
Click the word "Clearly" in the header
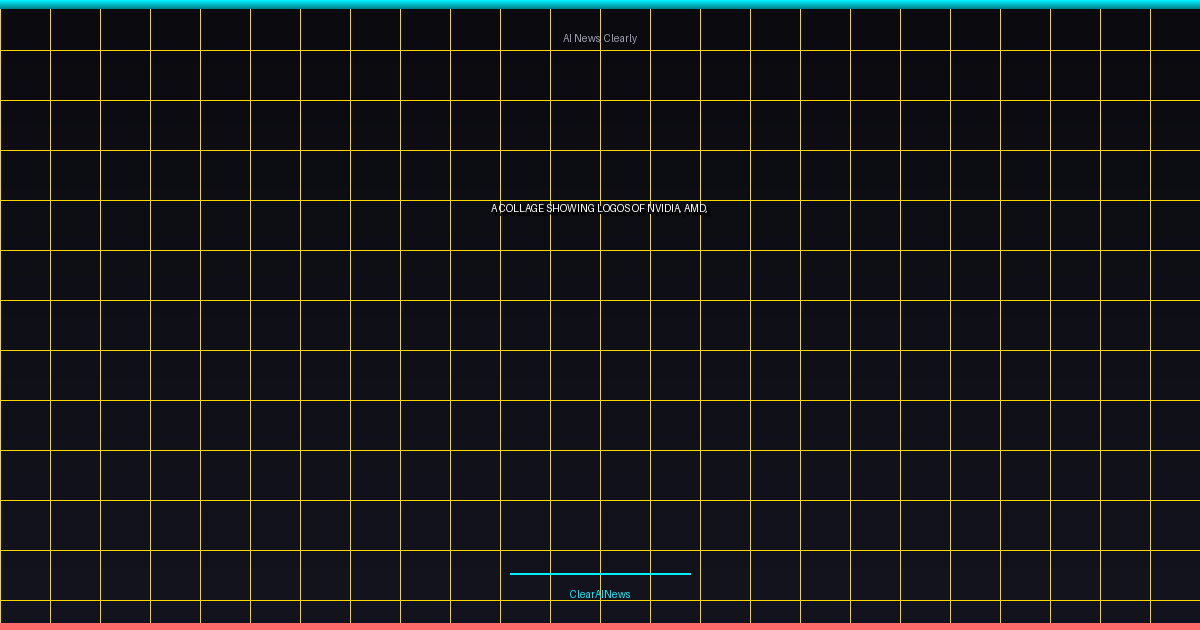(x=620, y=38)
